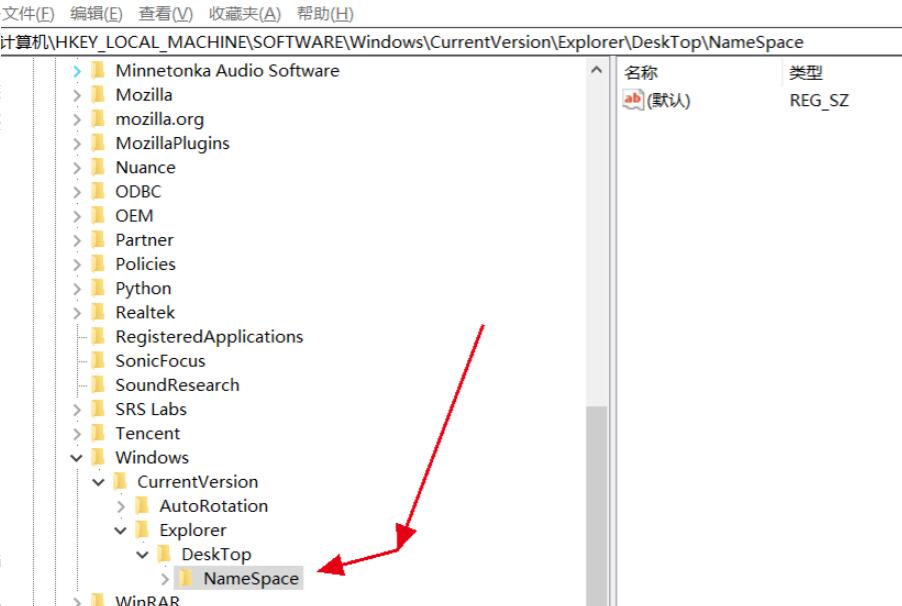Viewport: 902px width, 606px height.
Task: Expand the Partner key chevron
Action: pyautogui.click(x=77, y=241)
